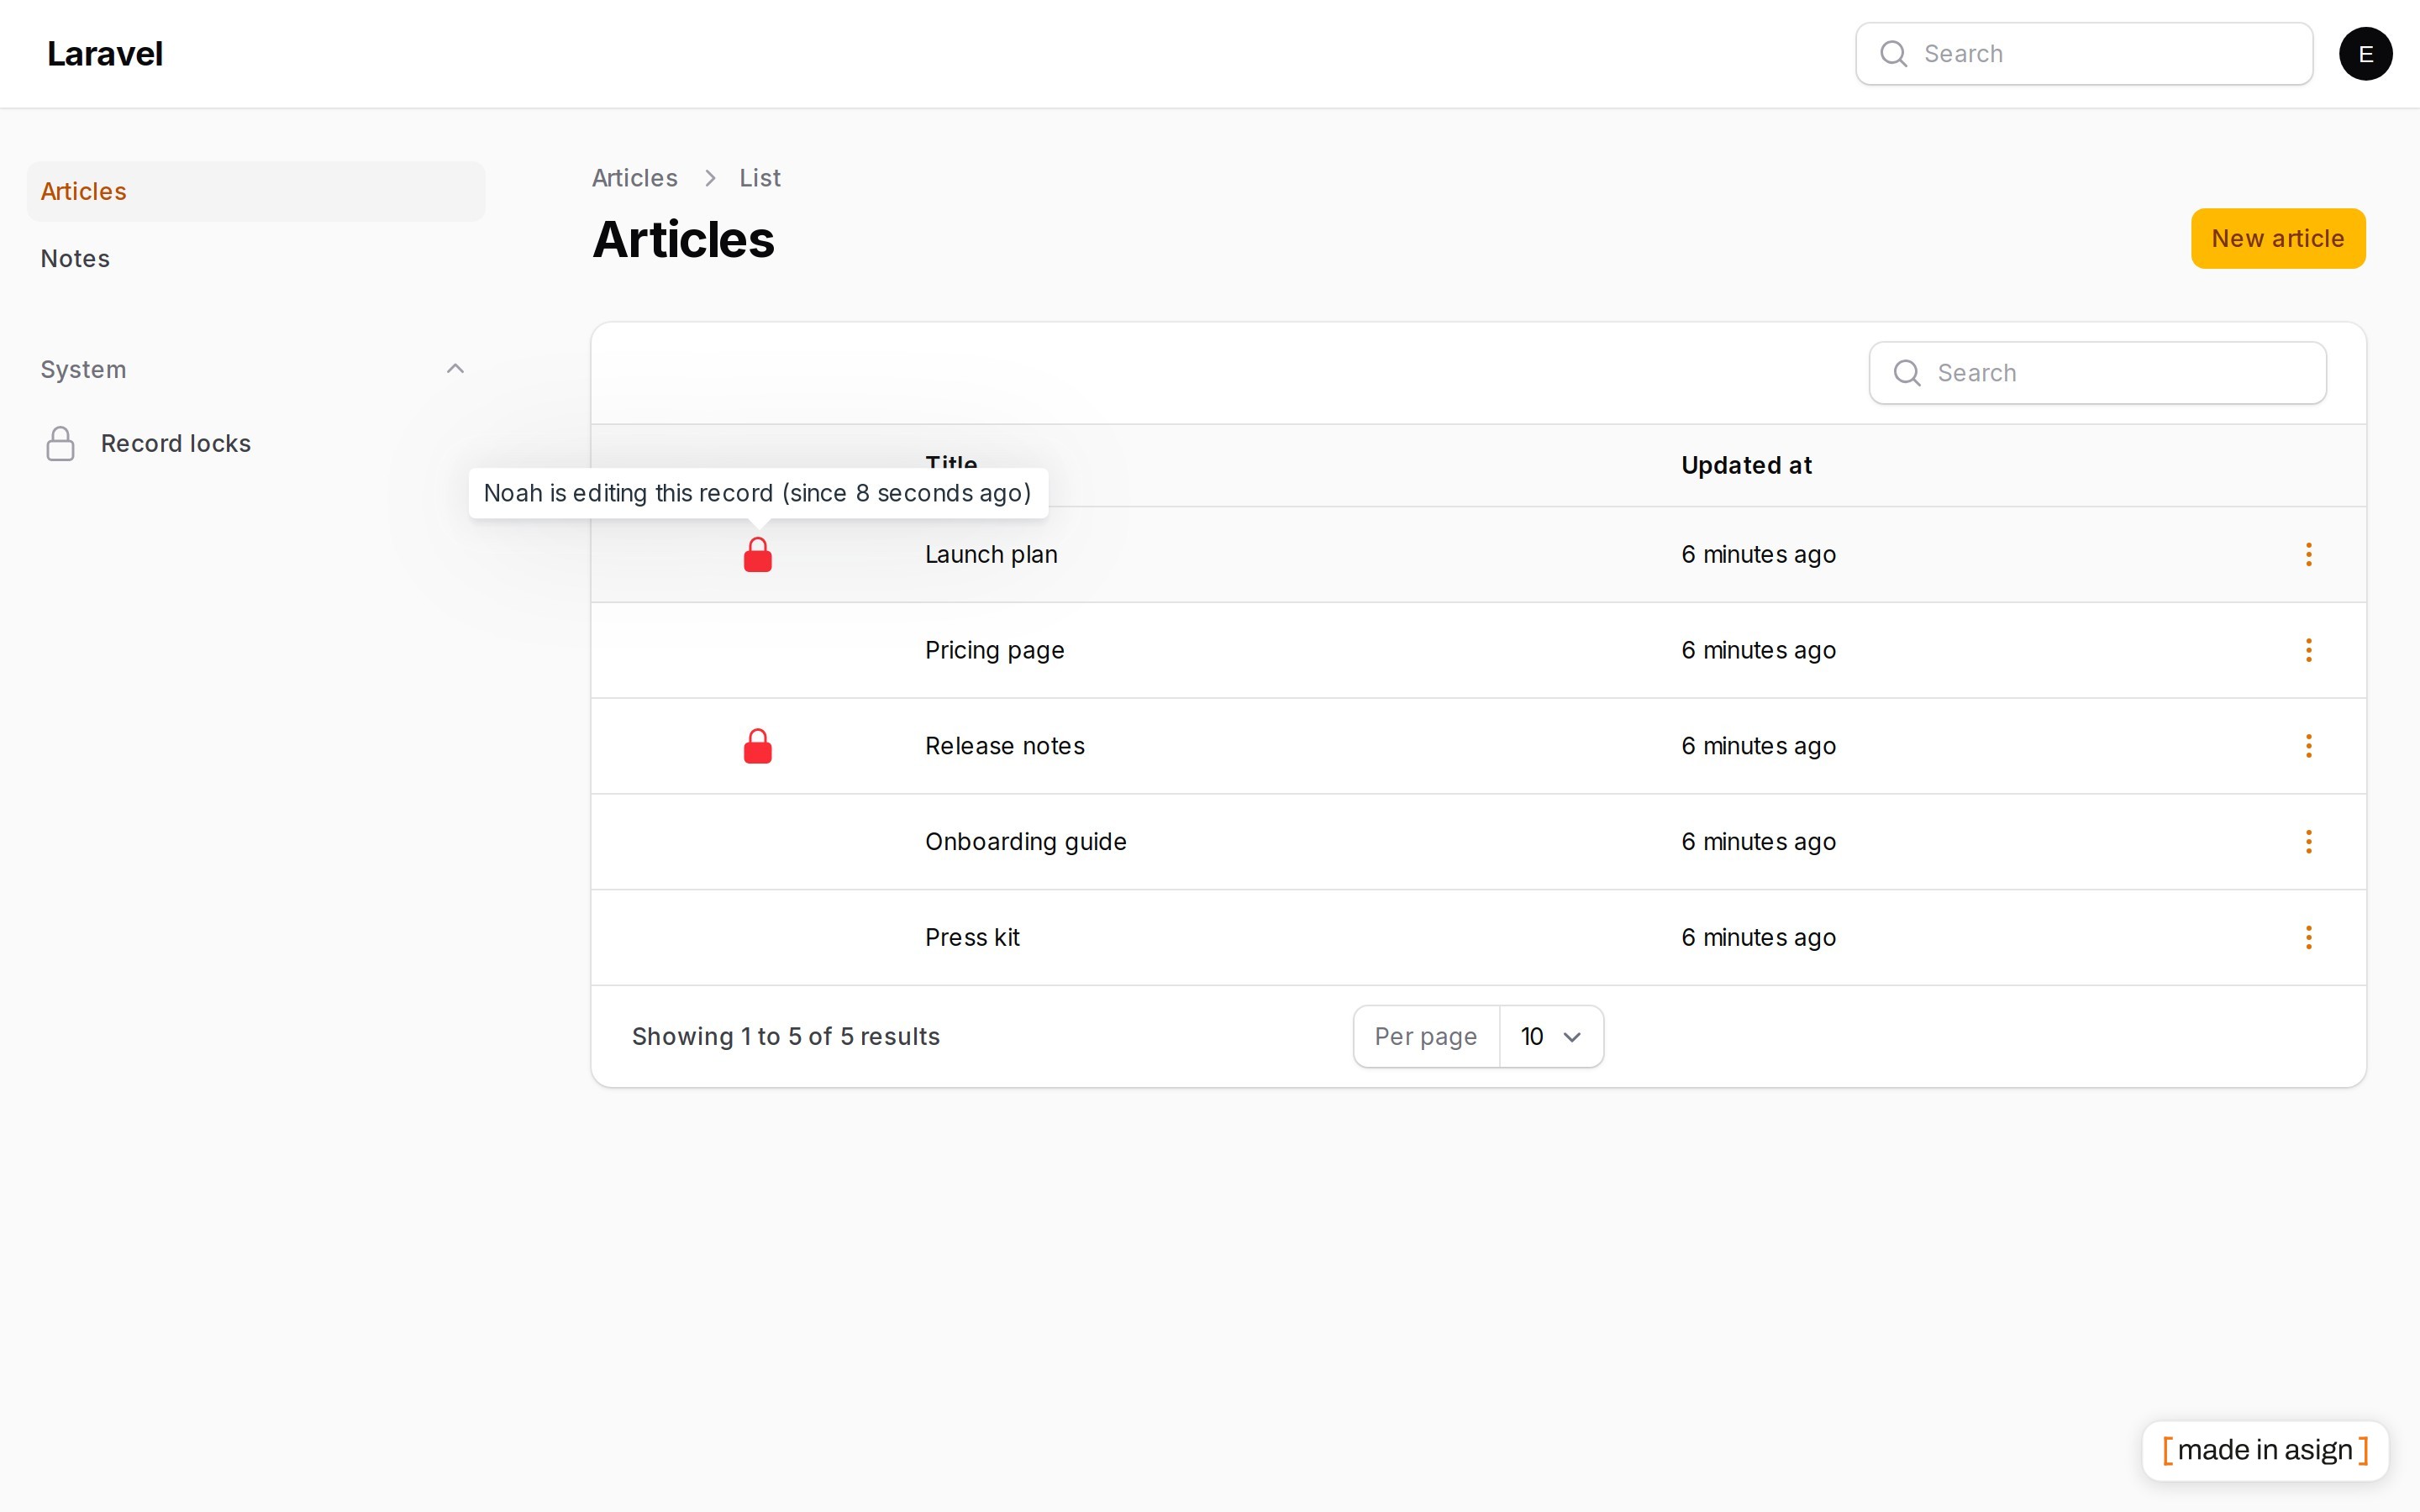Click the magnifier icon in the global search
The height and width of the screenshot is (1512, 2420).
(1893, 54)
